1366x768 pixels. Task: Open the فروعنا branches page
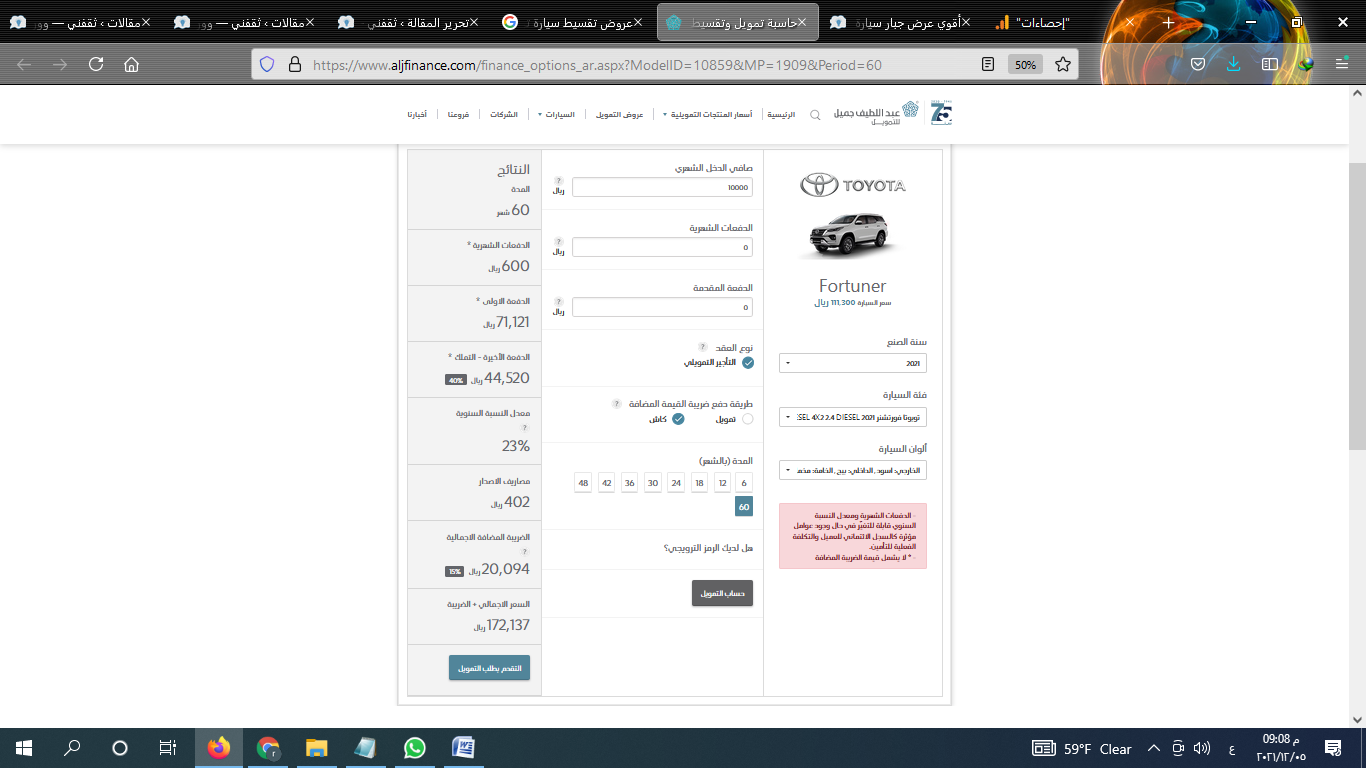pos(459,115)
